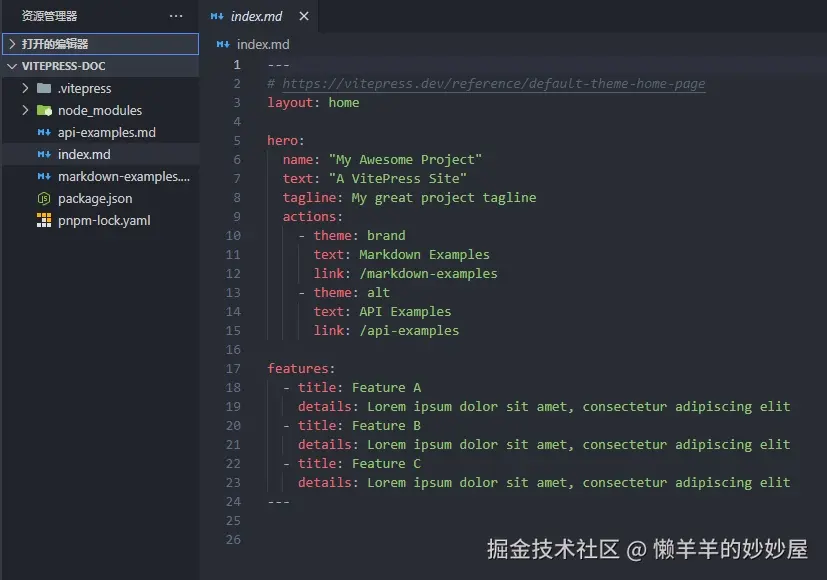Click 'Markdown Examples' text on line 11
Image resolution: width=827 pixels, height=580 pixels.
[424, 255]
